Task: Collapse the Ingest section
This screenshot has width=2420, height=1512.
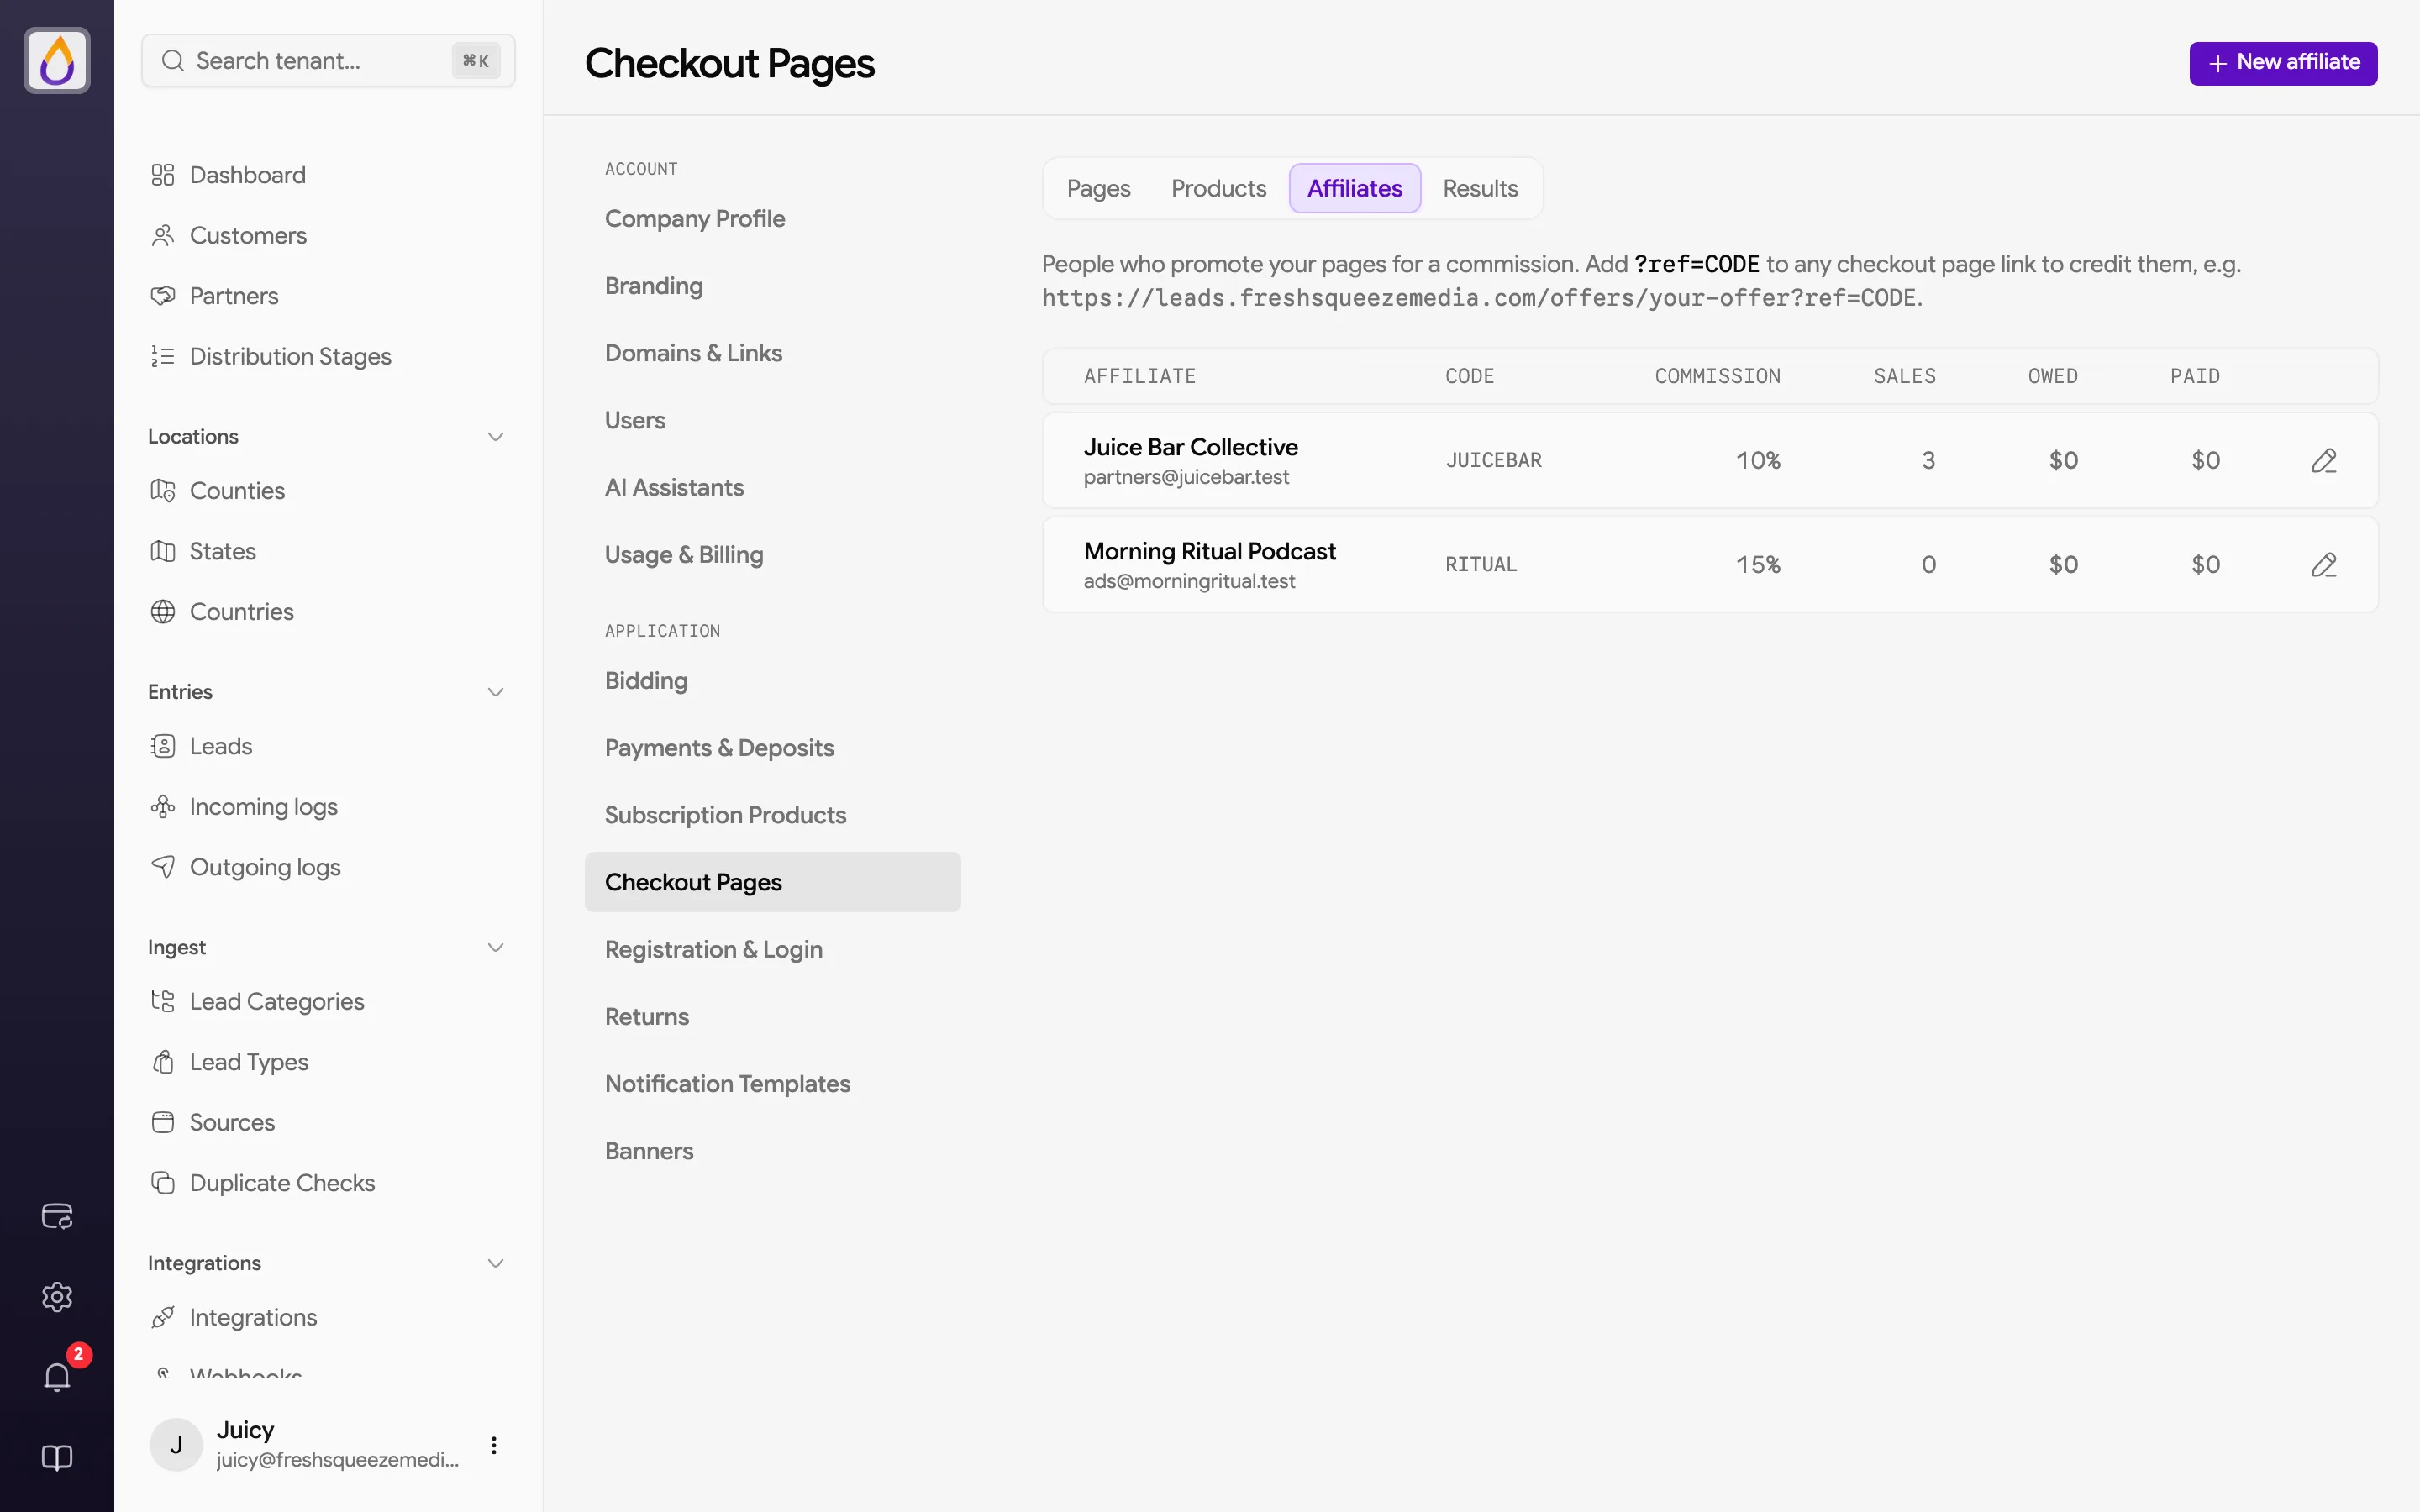Action: pyautogui.click(x=495, y=948)
